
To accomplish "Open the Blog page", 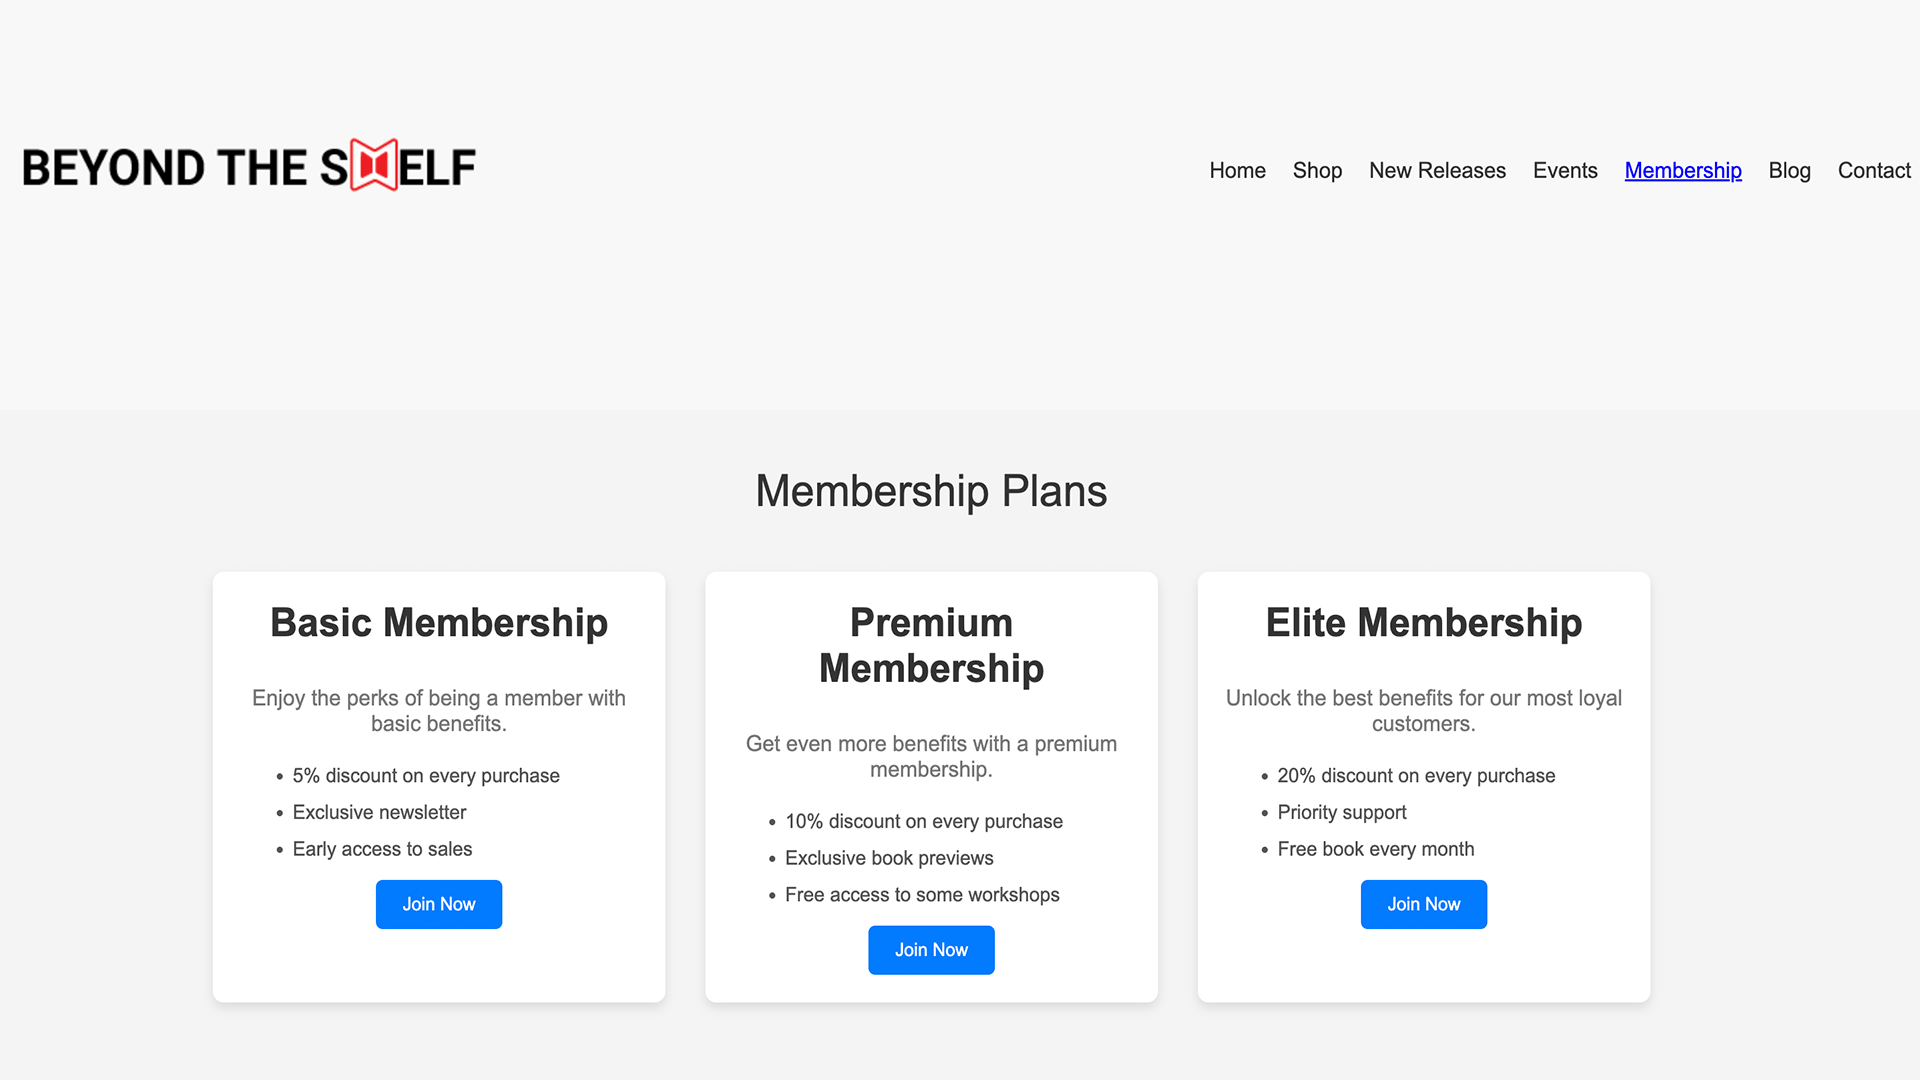I will [1789, 170].
